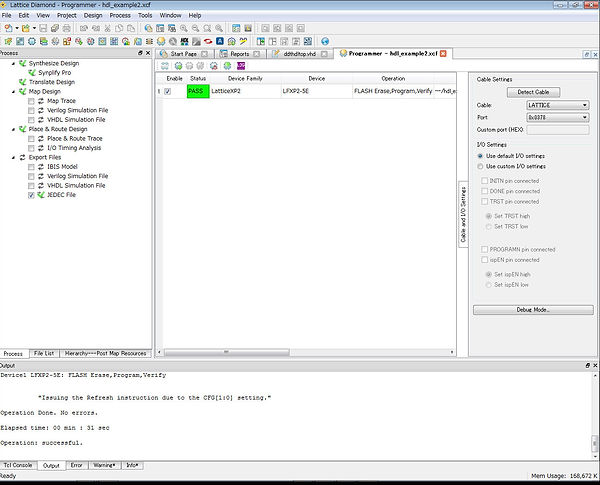Toggle Enable checkbox for the LatticeXP2 device row
The height and width of the screenshot is (485, 600).
click(168, 91)
